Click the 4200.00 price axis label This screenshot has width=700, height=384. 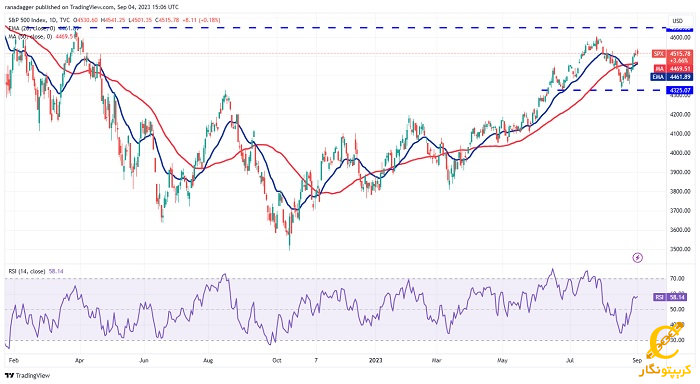point(680,114)
